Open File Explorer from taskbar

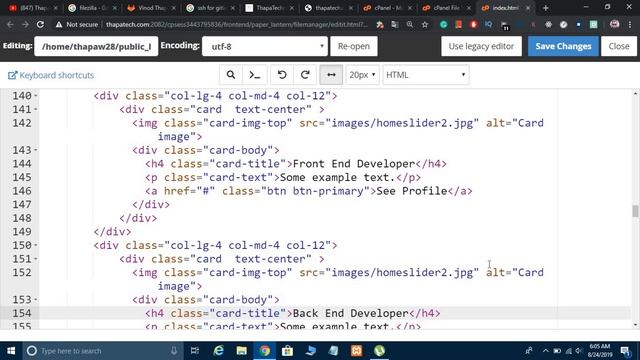point(242,351)
